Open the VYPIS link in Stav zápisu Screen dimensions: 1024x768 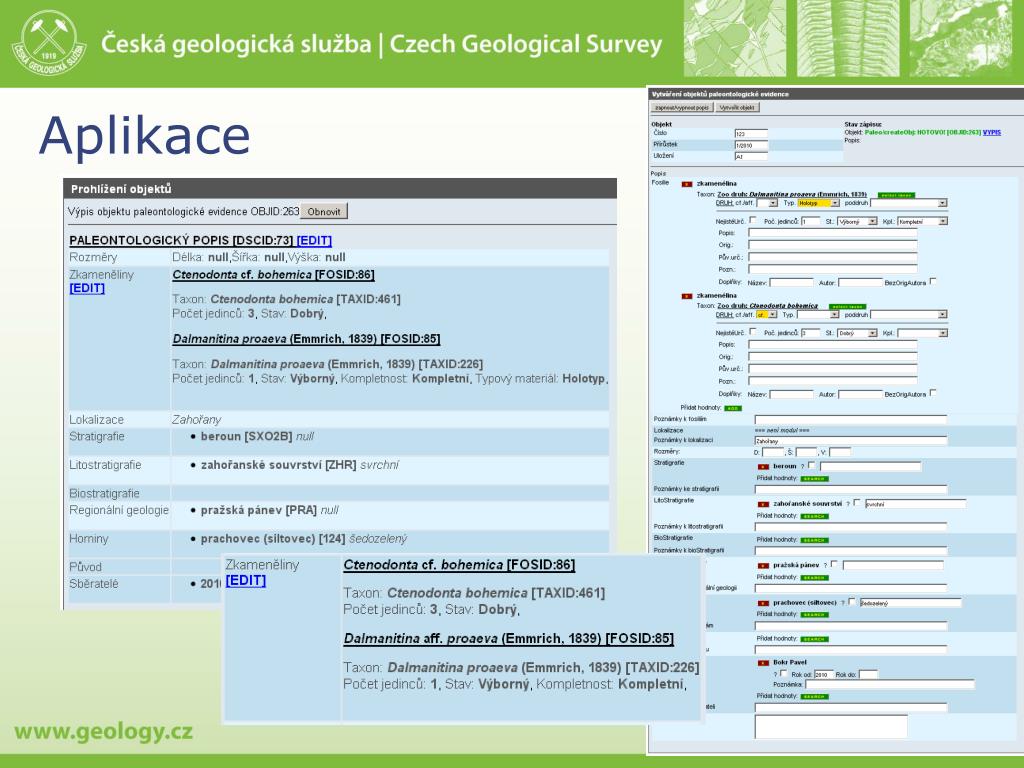[x=991, y=132]
